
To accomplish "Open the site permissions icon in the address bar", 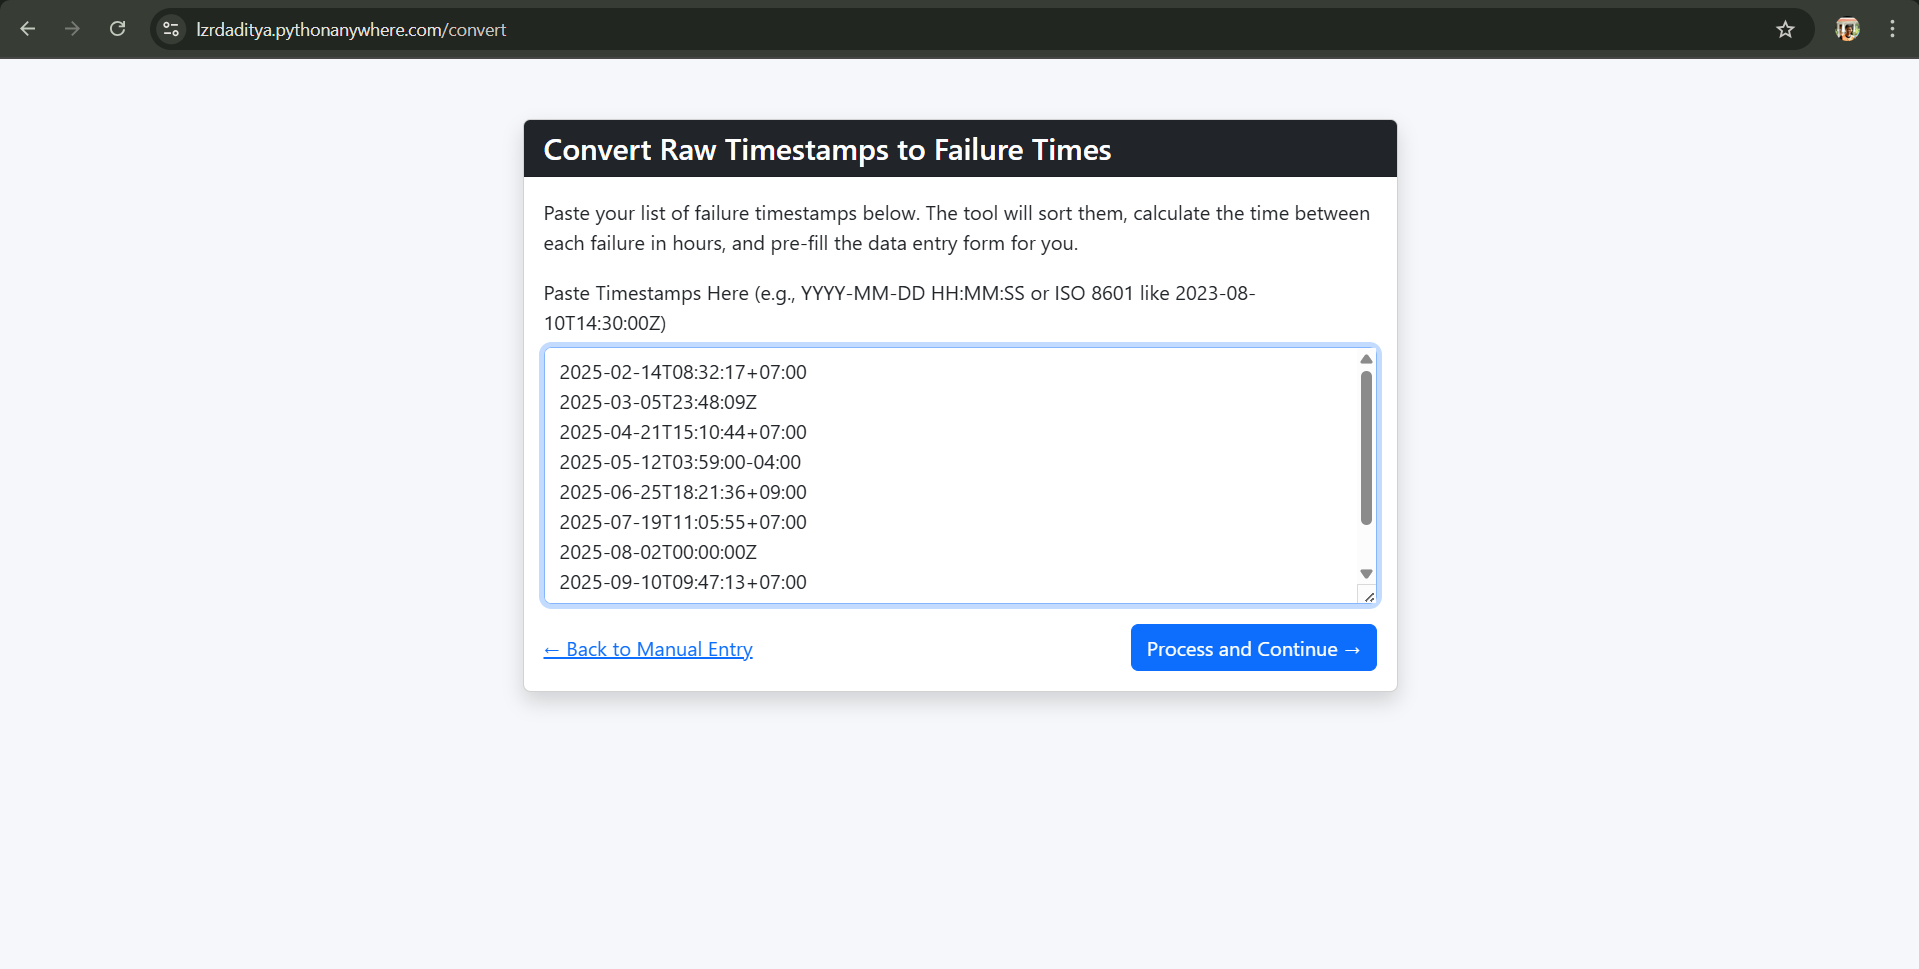I will click(x=170, y=29).
